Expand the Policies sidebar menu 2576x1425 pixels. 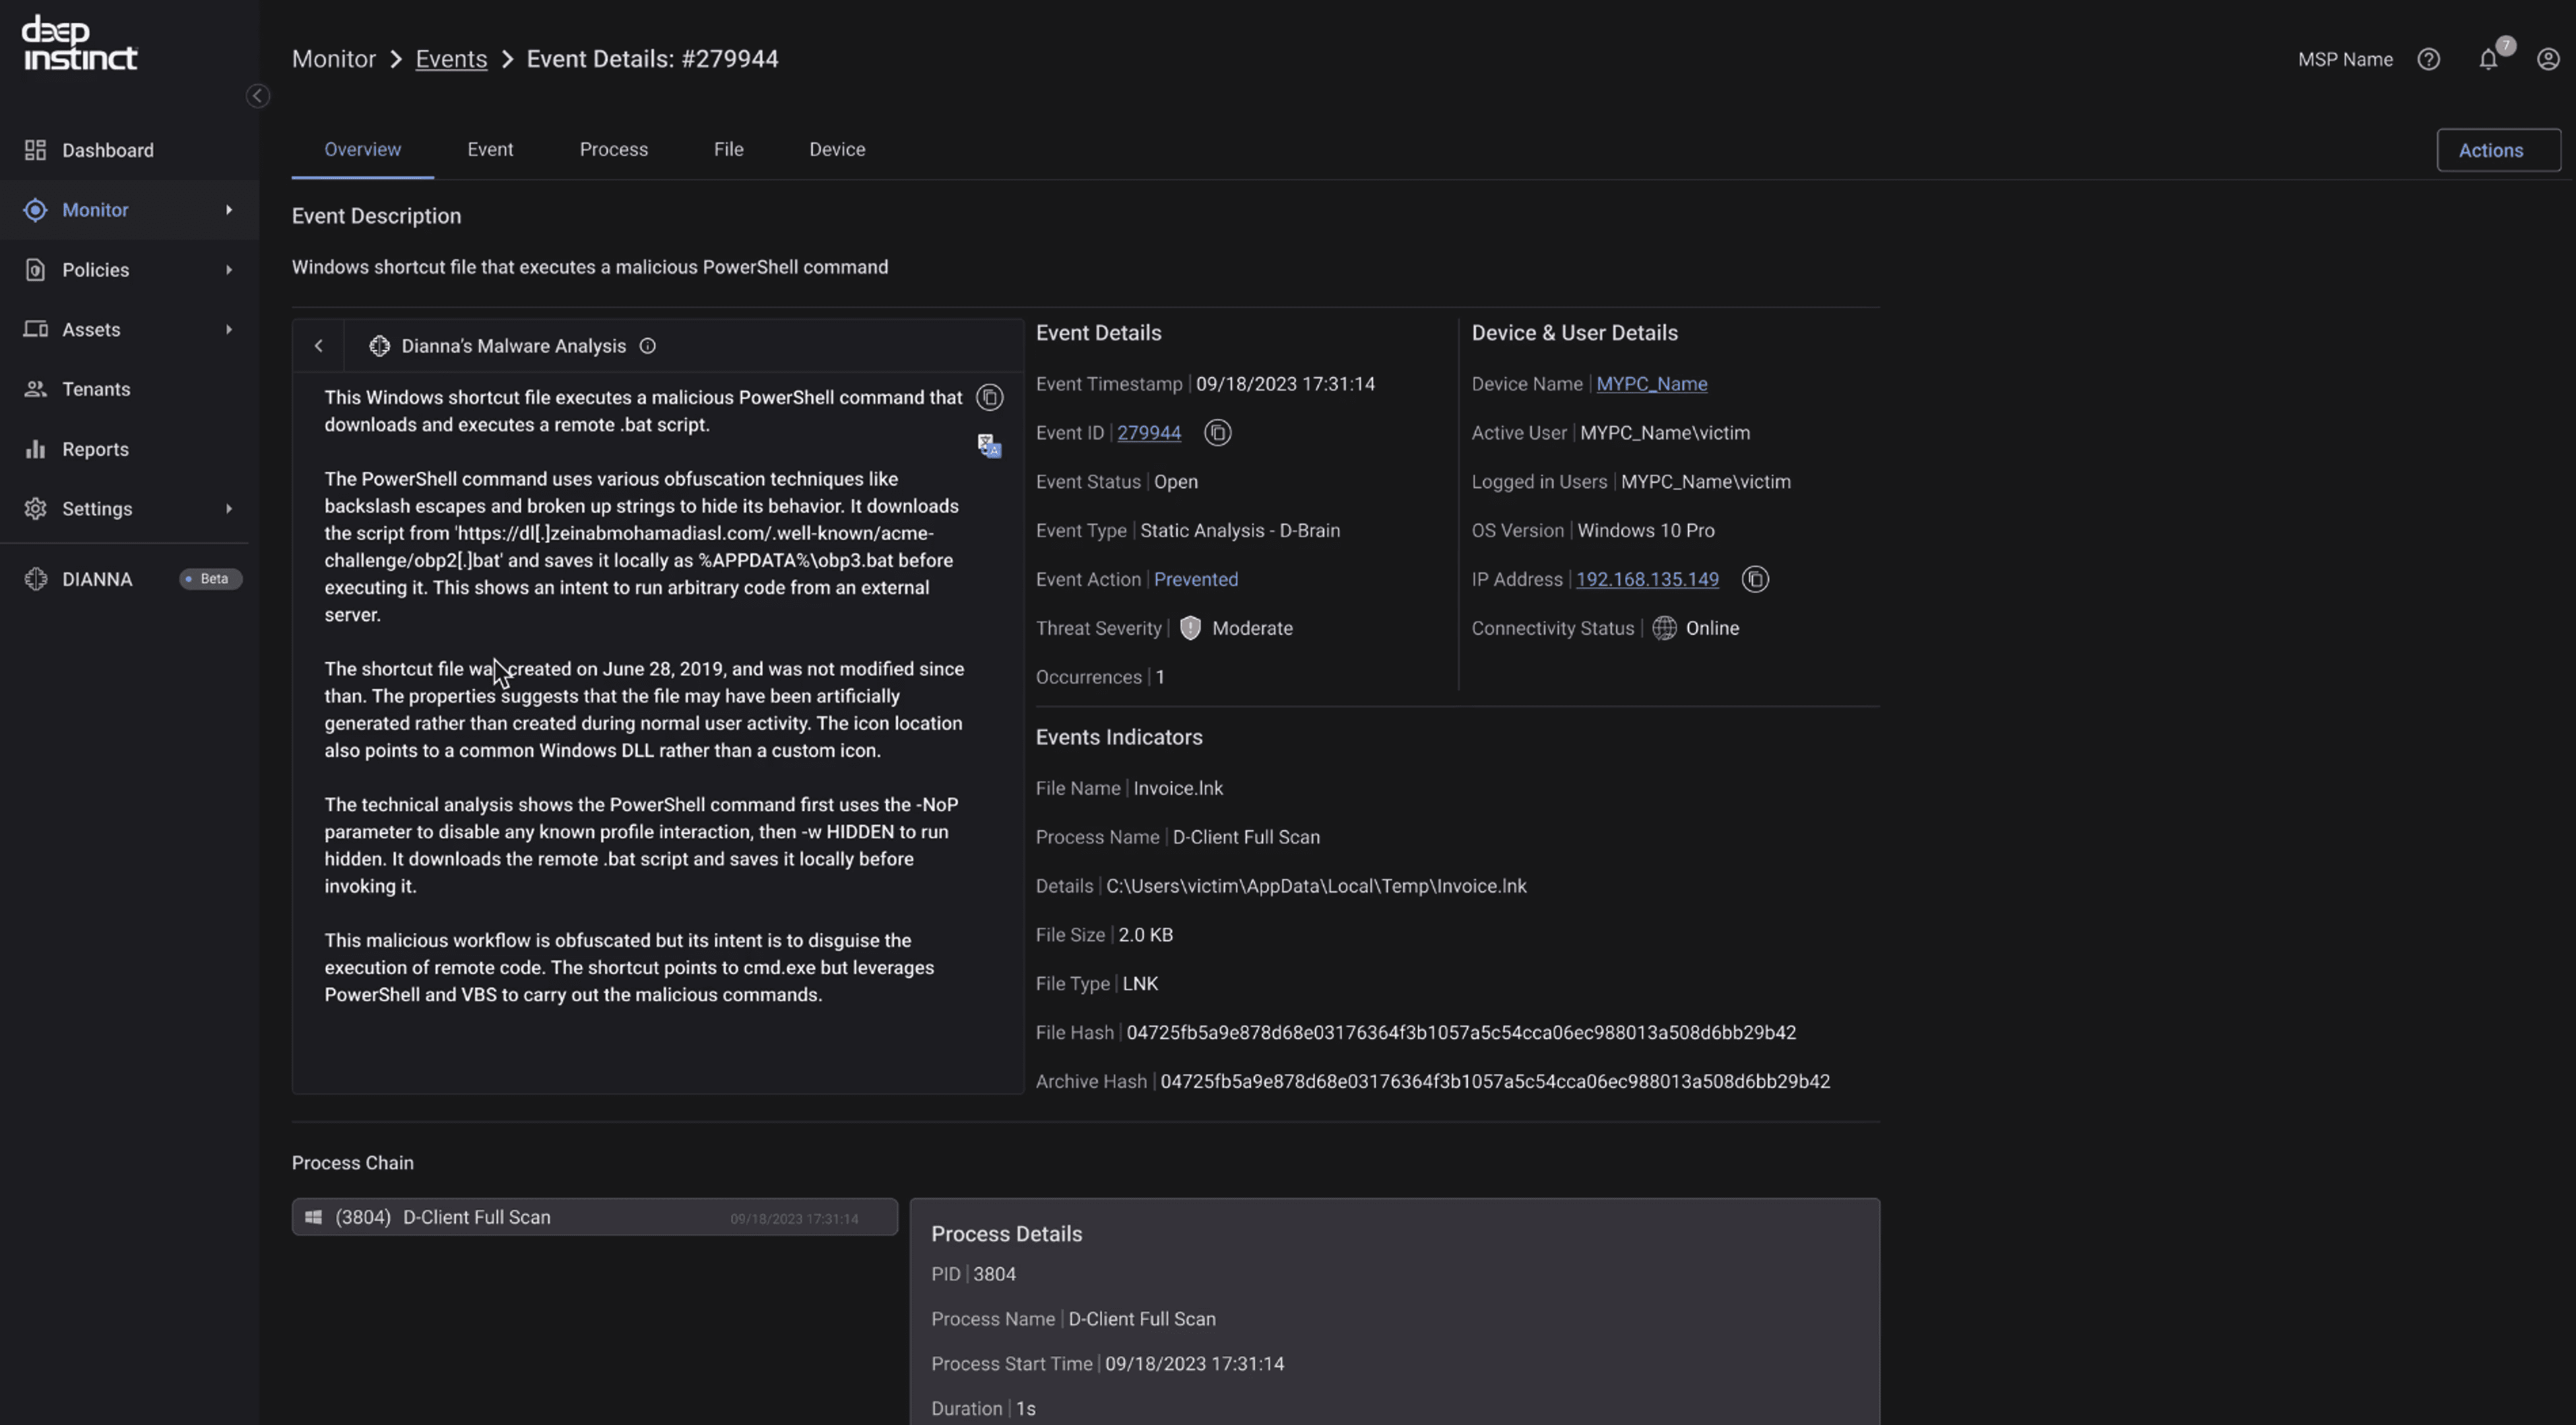229,270
